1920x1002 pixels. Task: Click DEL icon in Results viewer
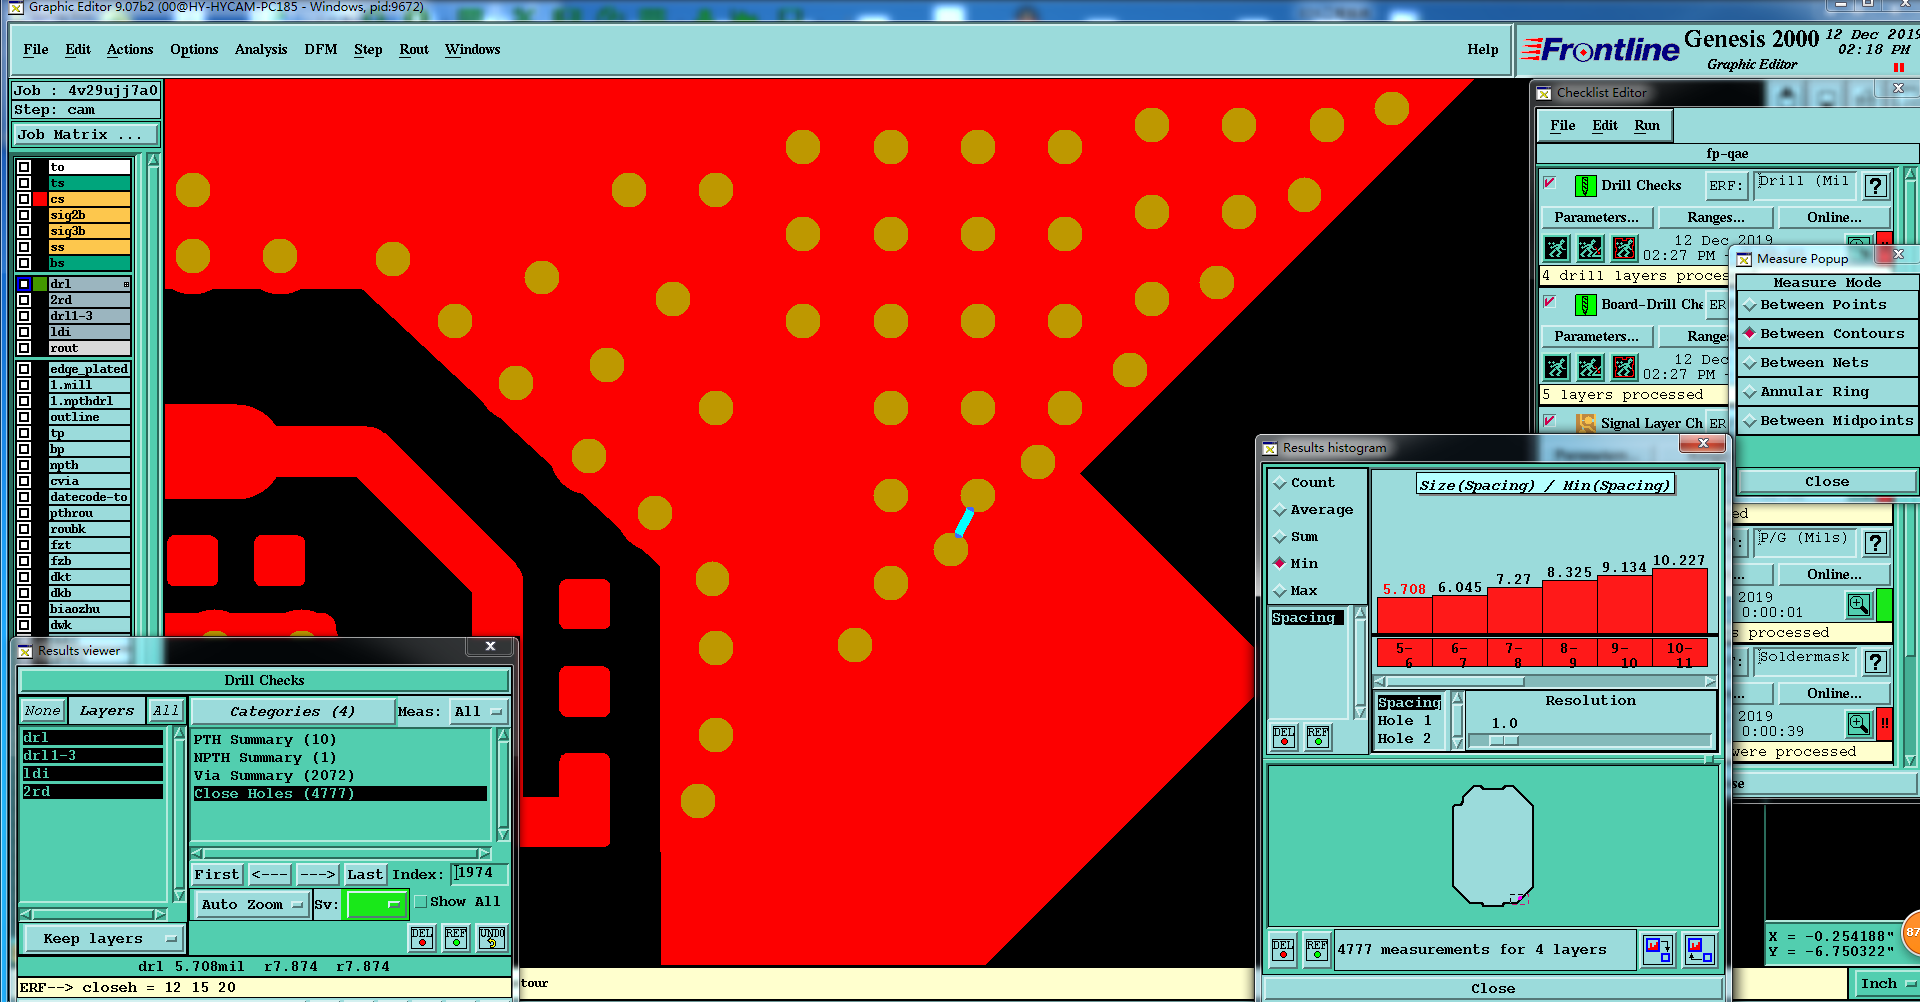tap(422, 937)
